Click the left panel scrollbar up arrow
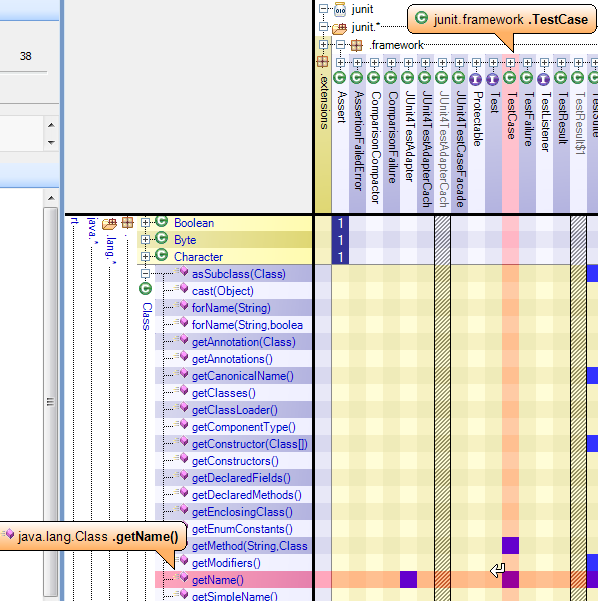 point(51,198)
